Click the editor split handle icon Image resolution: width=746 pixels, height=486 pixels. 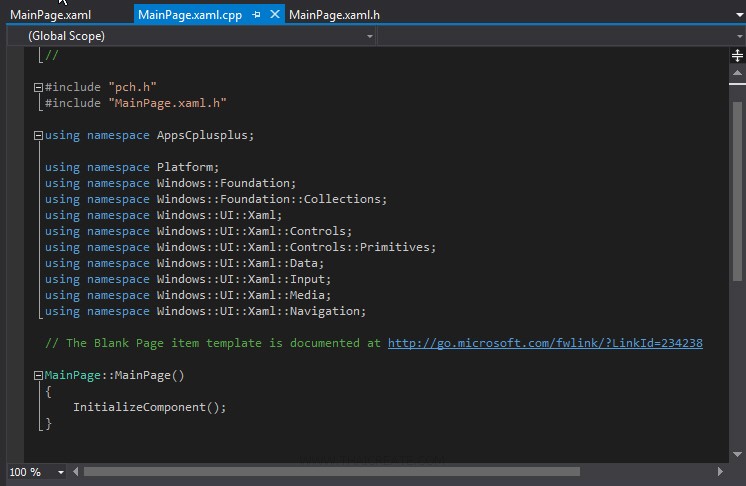[x=737, y=56]
